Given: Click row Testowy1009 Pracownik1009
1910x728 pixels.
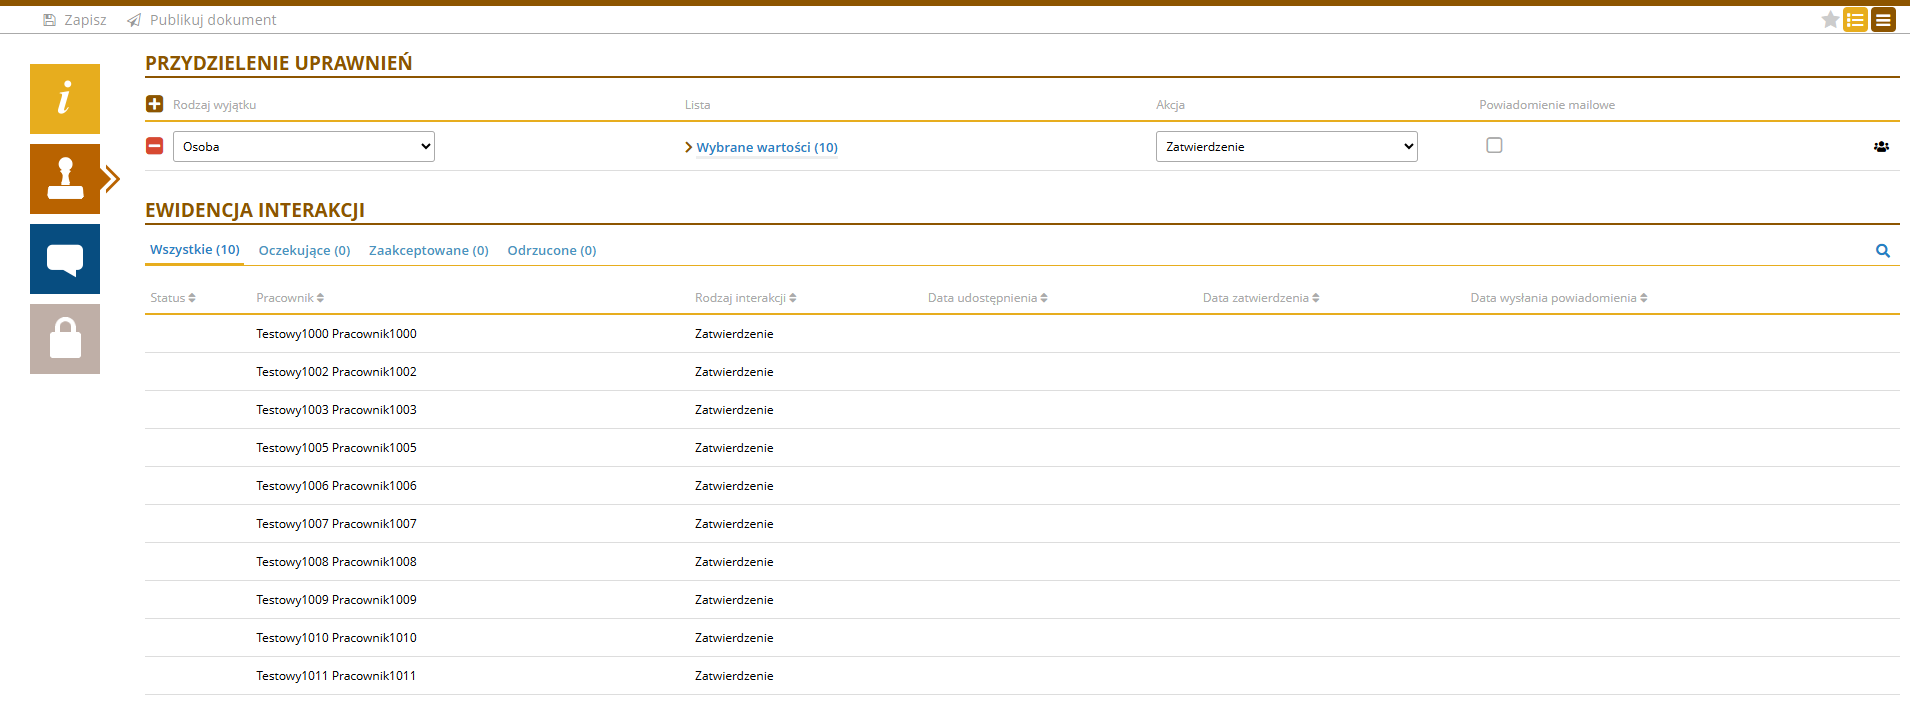Looking at the screenshot, I should click(1022, 600).
